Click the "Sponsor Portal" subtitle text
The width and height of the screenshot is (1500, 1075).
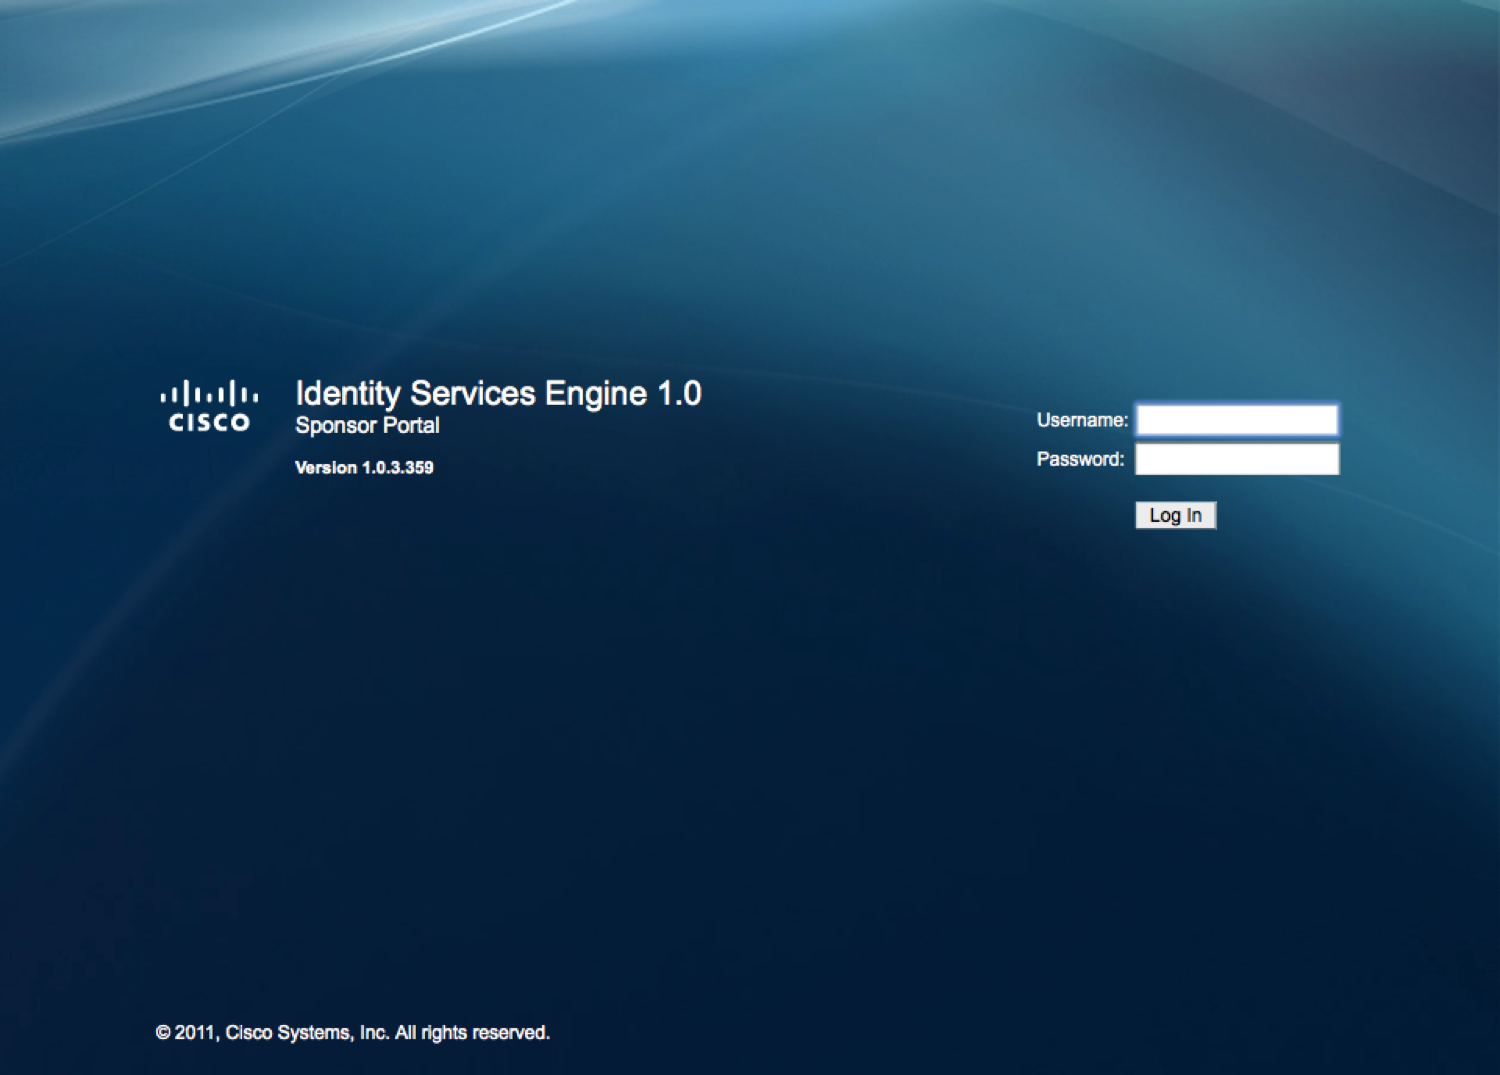(367, 425)
